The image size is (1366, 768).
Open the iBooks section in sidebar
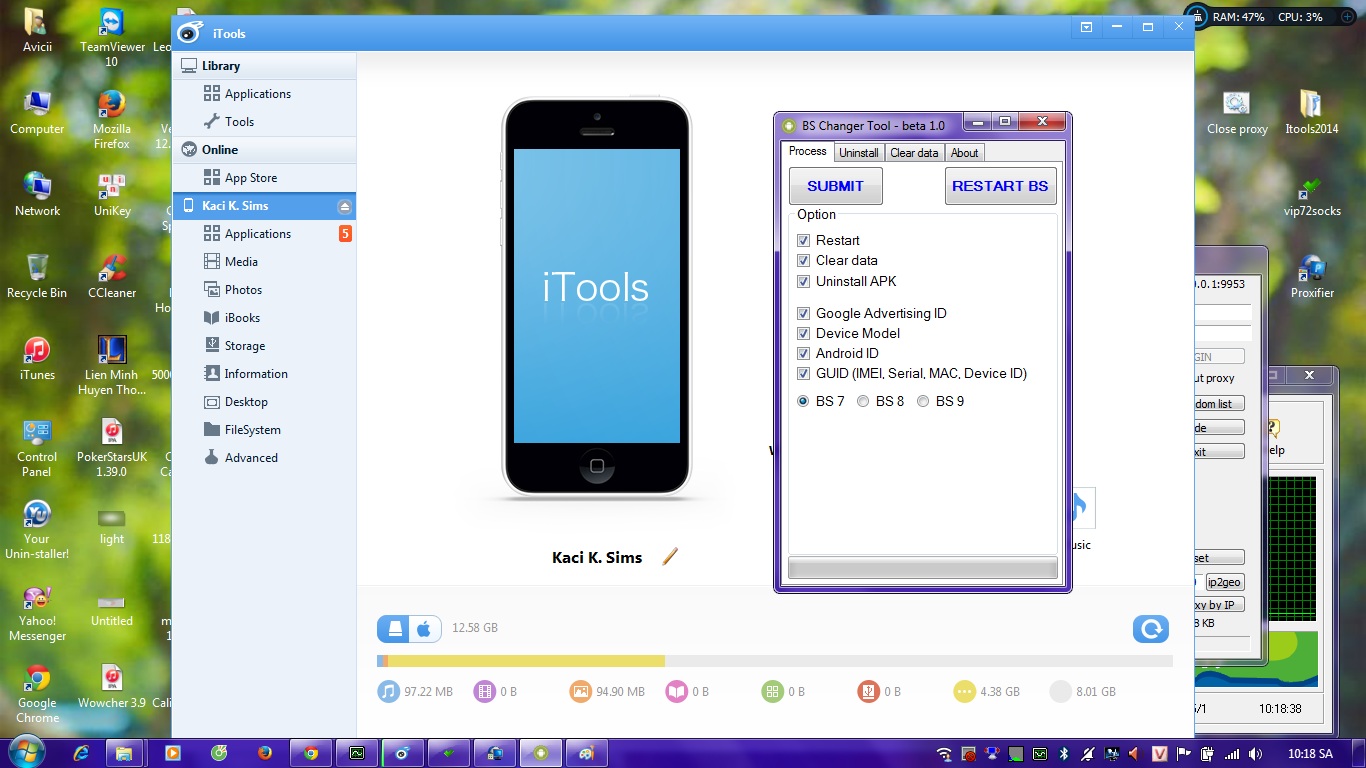pos(242,318)
